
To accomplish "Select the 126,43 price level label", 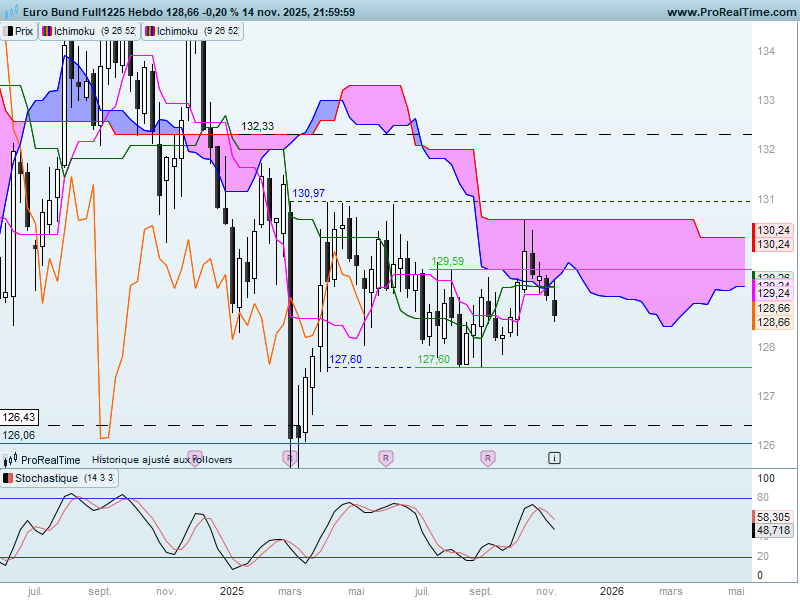I will (19, 417).
